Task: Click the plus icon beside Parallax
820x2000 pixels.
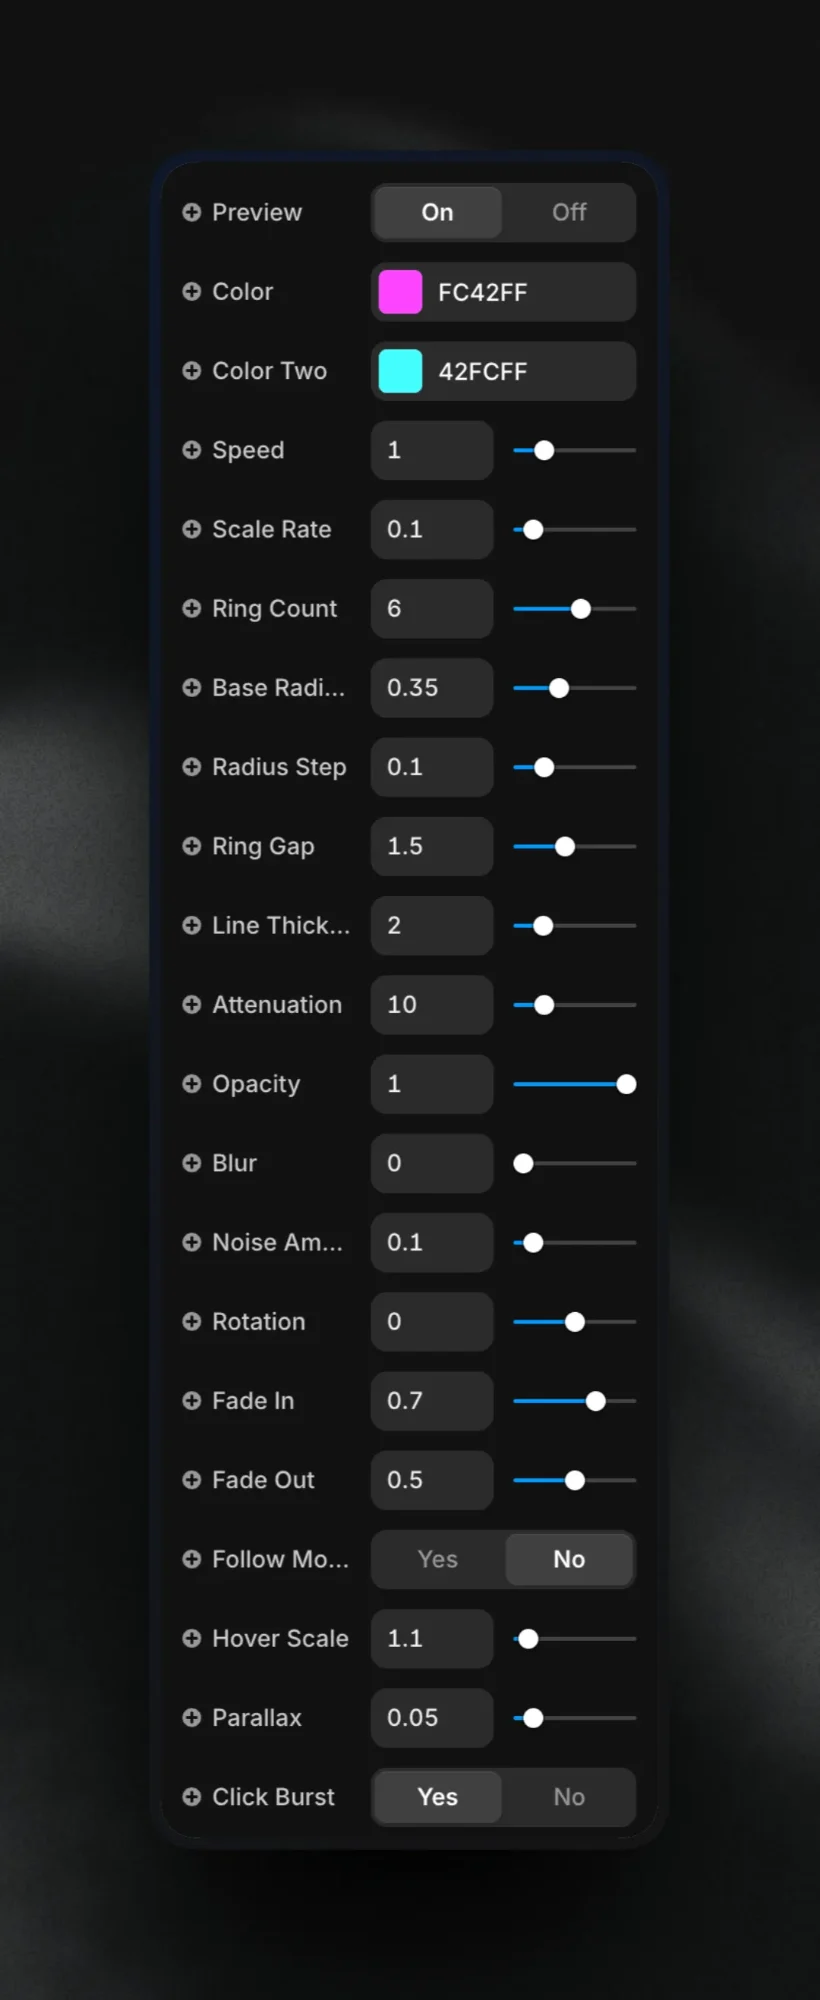Action: (x=191, y=1717)
